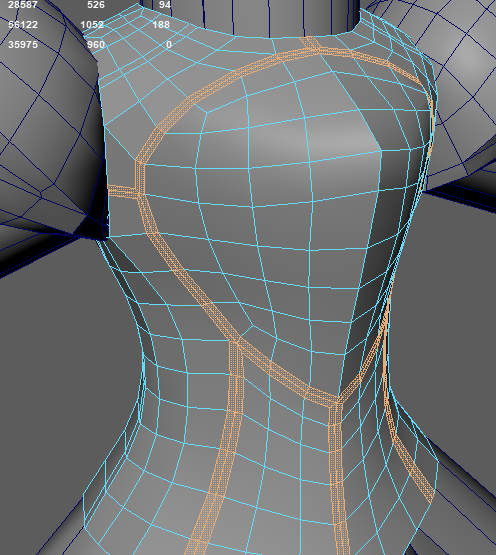Image resolution: width=496 pixels, height=555 pixels.
Task: Click the HUD value 94
Action: click(165, 5)
